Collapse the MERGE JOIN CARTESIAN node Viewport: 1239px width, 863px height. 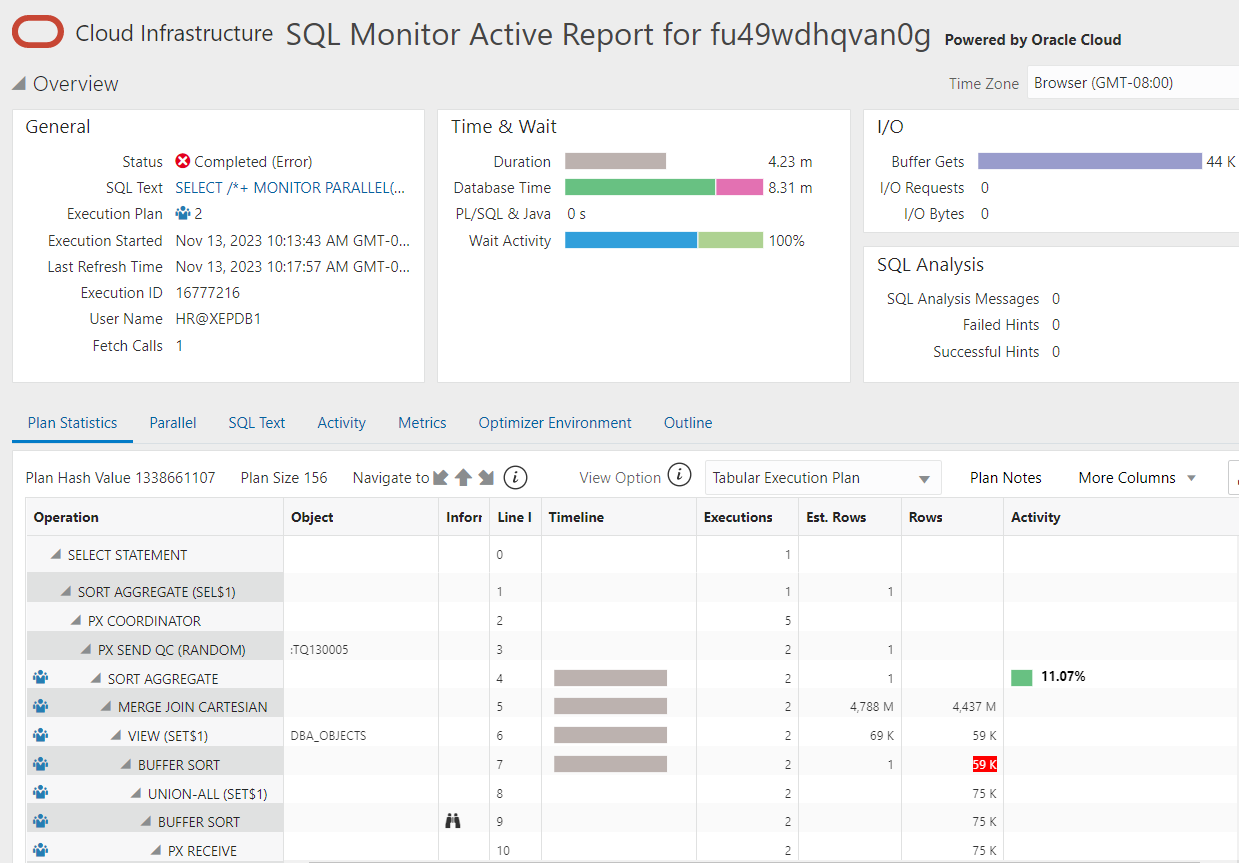[x=106, y=707]
